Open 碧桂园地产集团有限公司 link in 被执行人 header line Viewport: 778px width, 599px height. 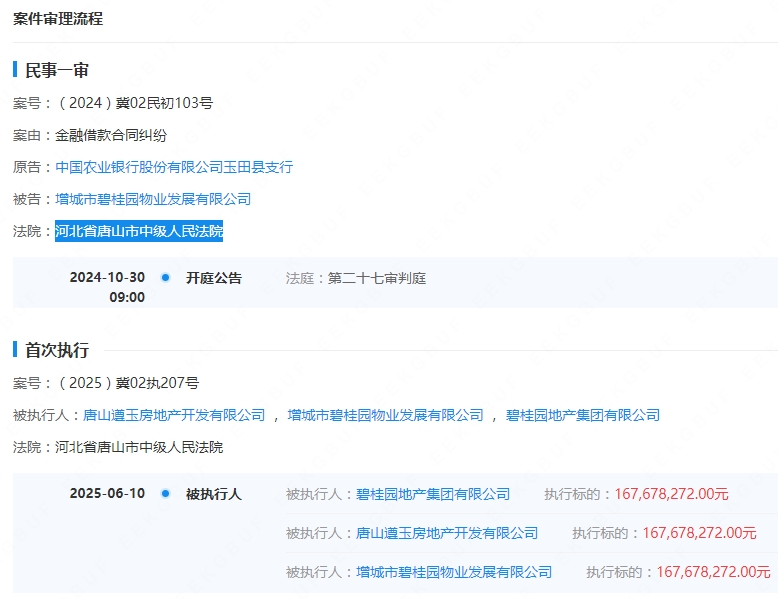[583, 415]
